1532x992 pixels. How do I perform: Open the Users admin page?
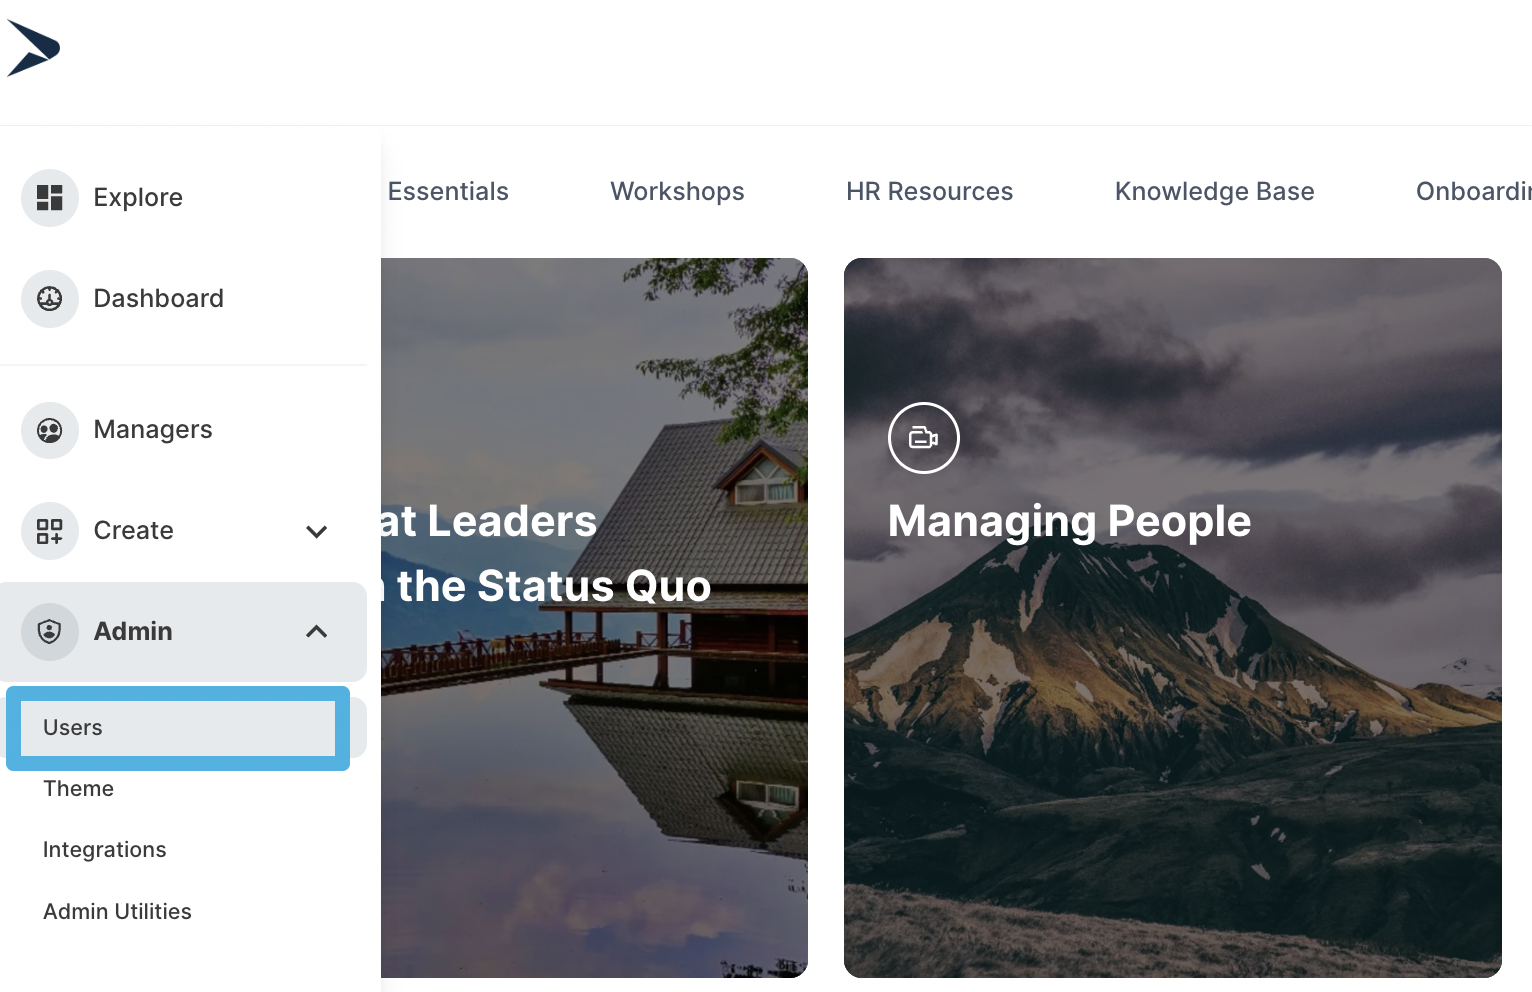(x=73, y=728)
